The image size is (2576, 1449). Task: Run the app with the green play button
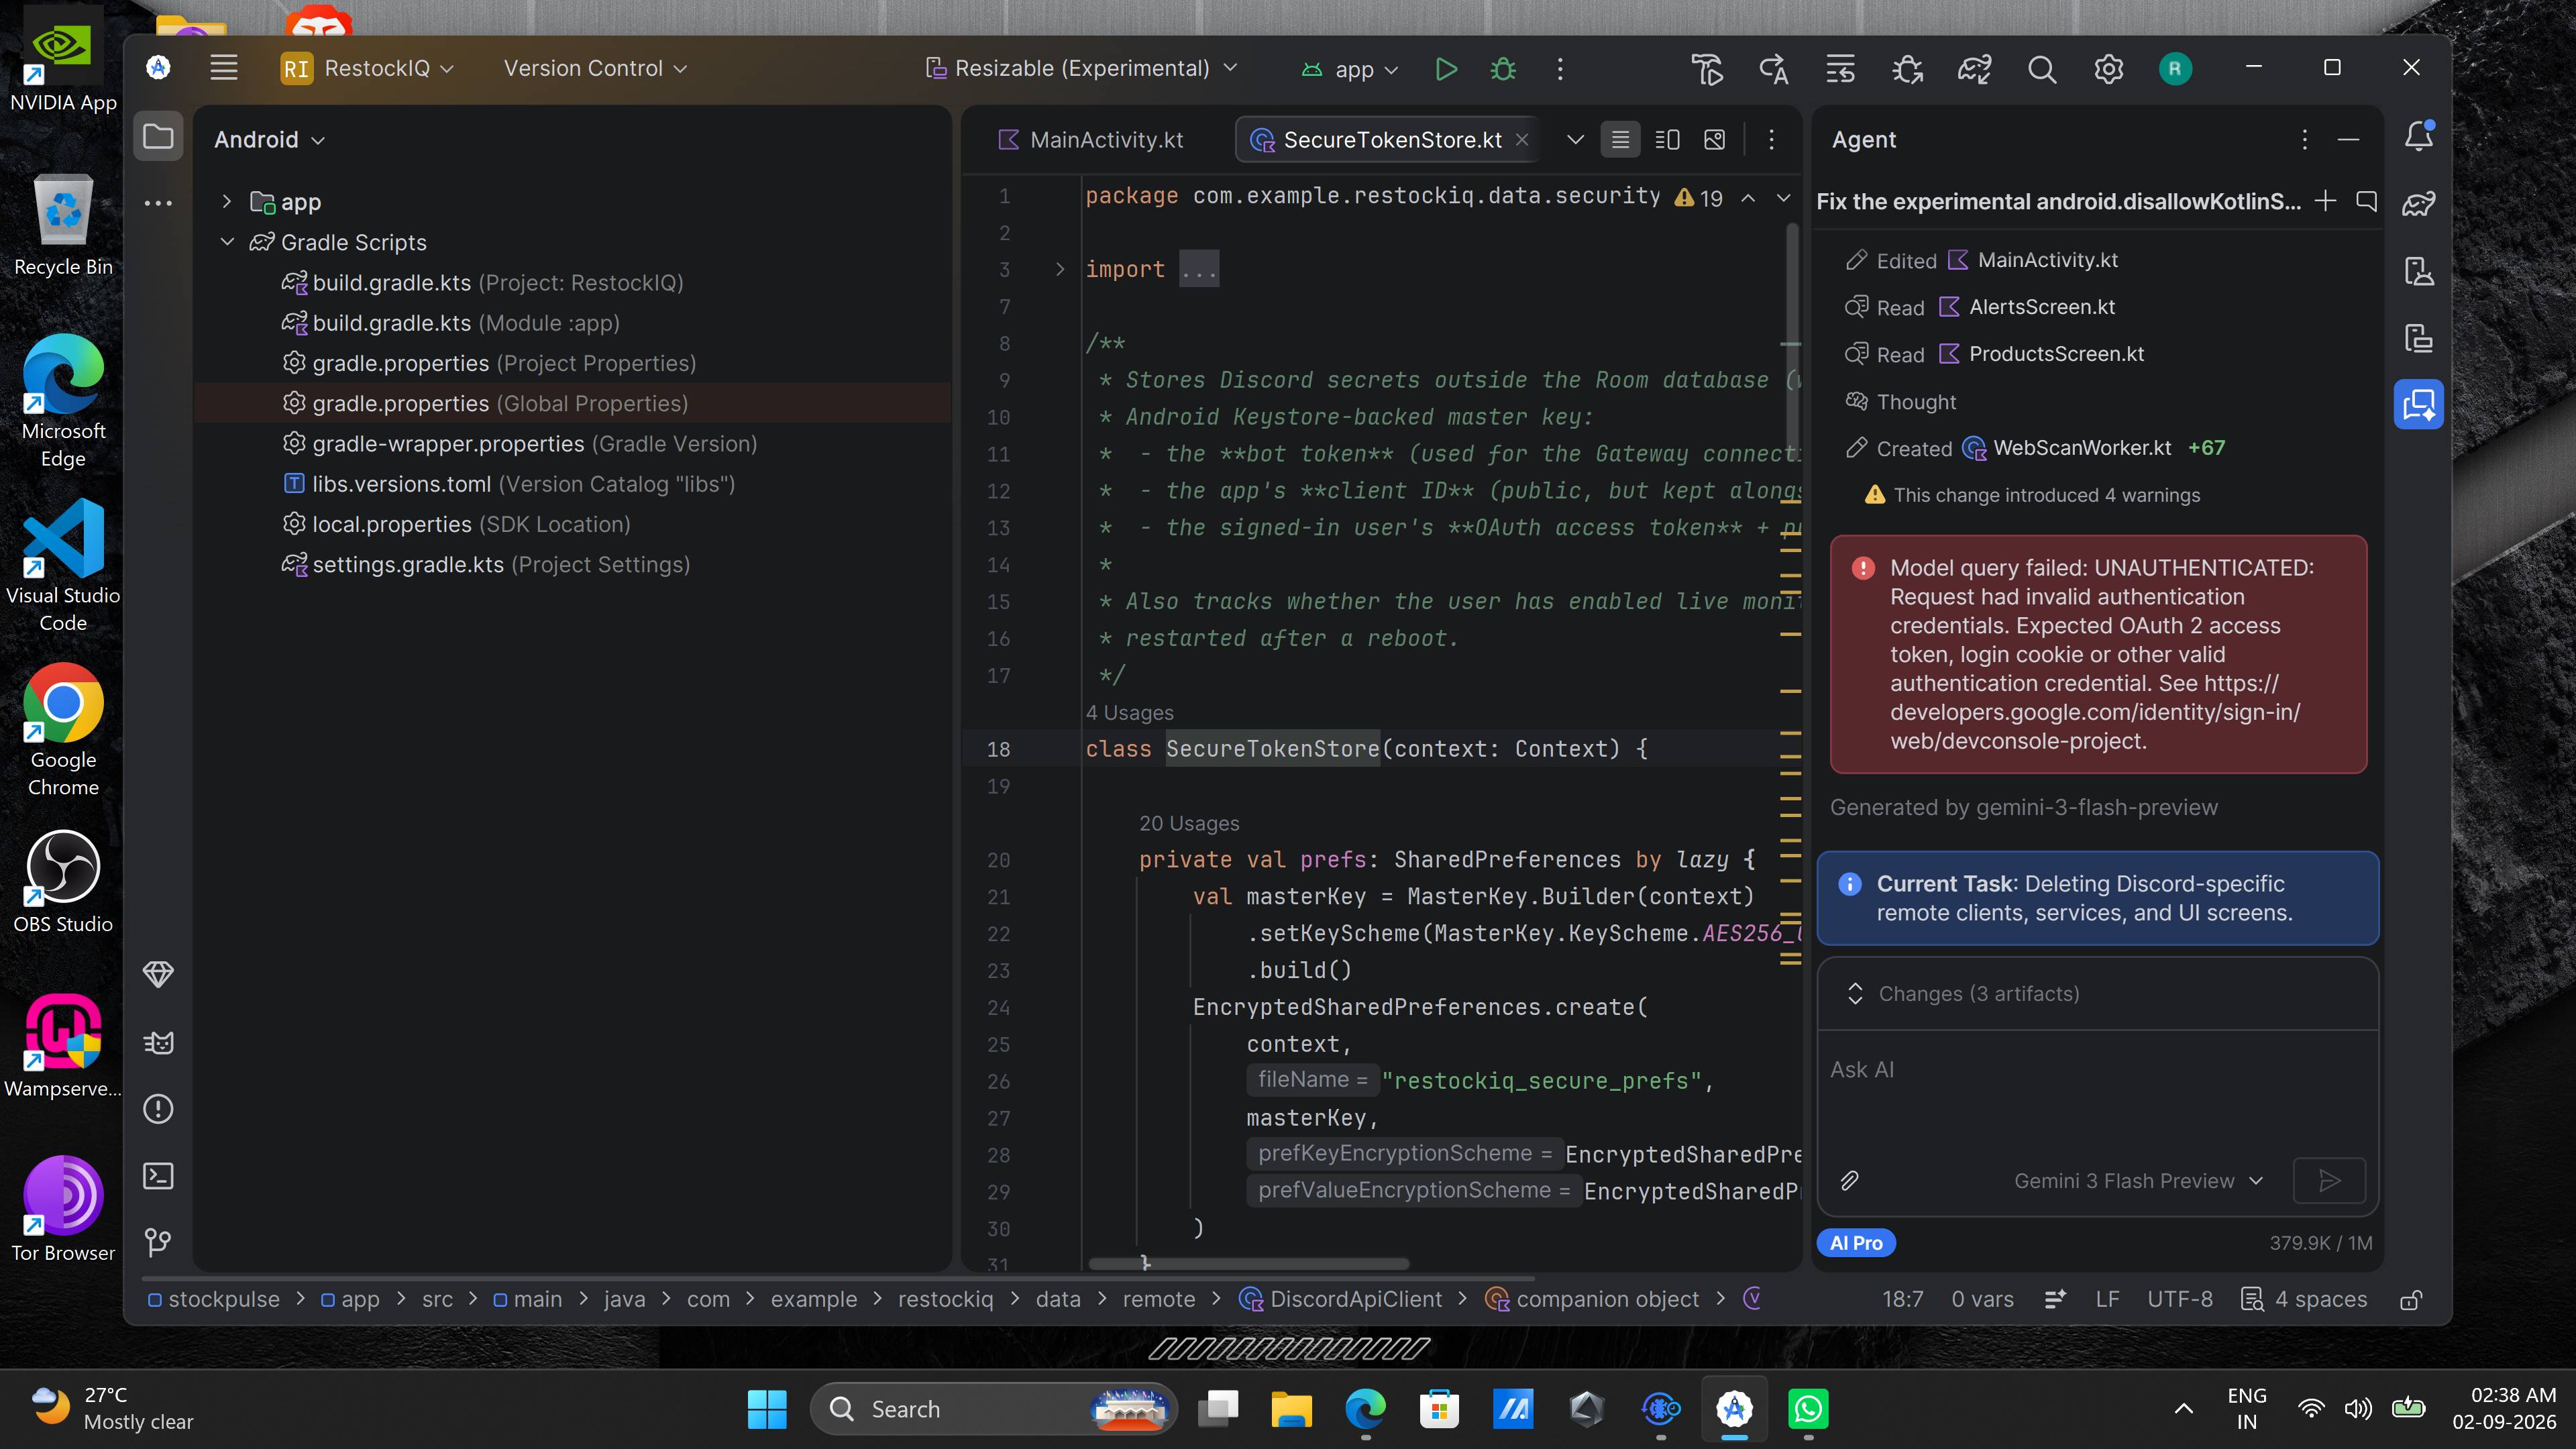coord(1445,69)
